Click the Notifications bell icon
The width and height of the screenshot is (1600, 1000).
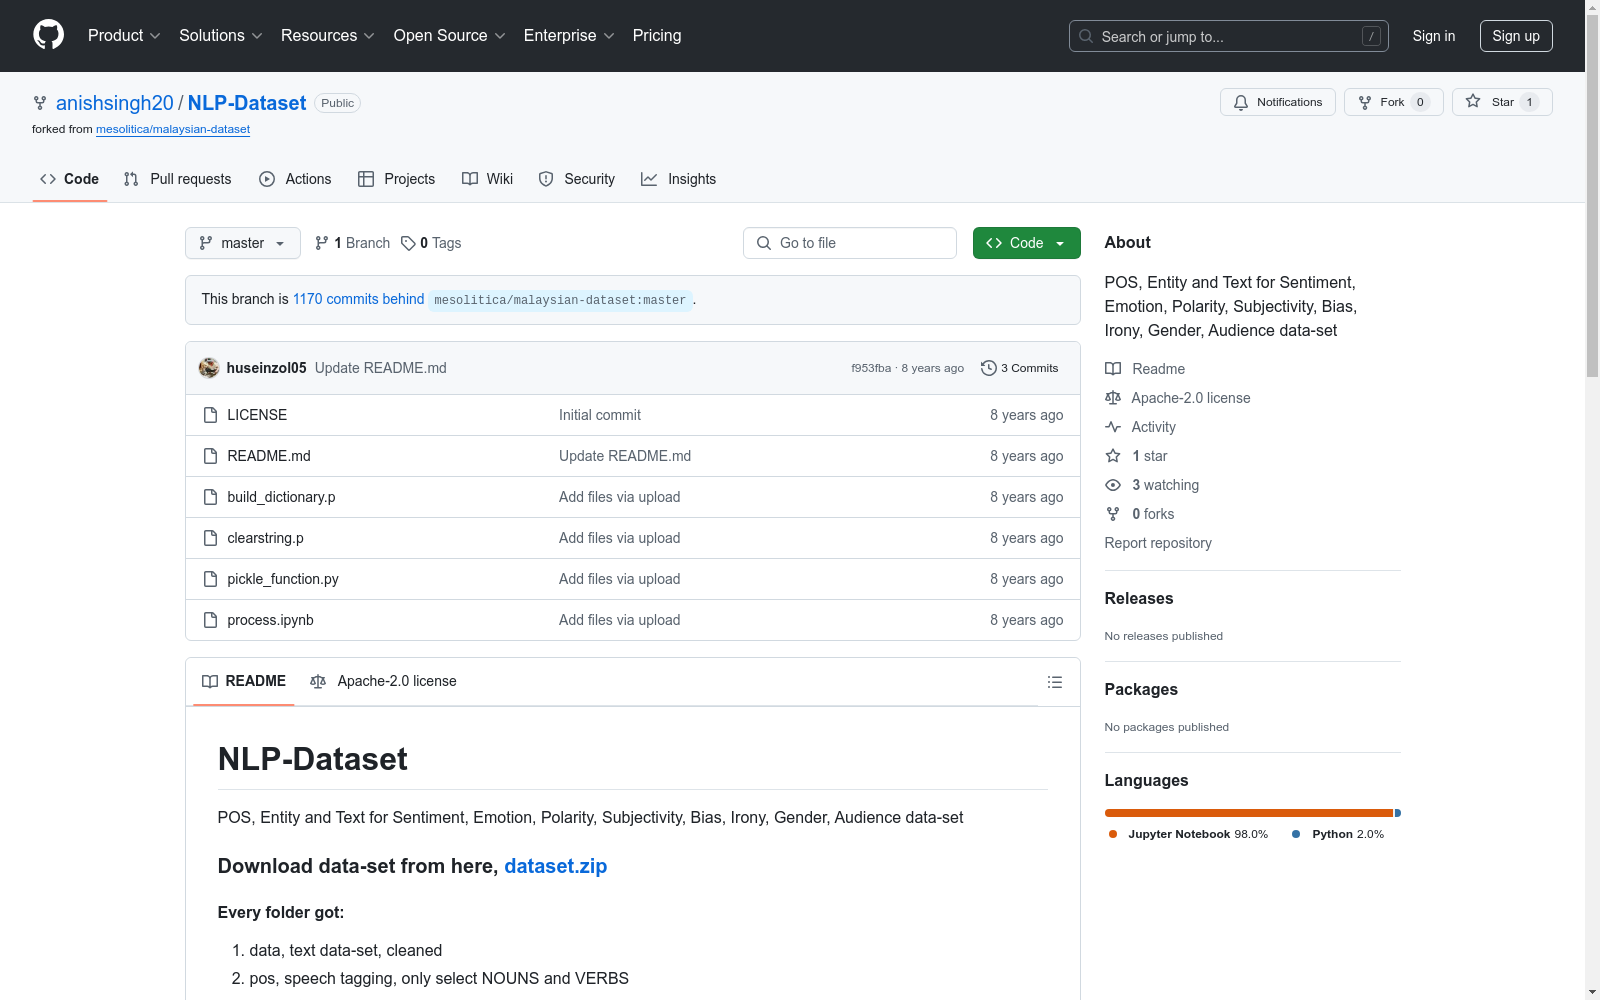(1241, 102)
